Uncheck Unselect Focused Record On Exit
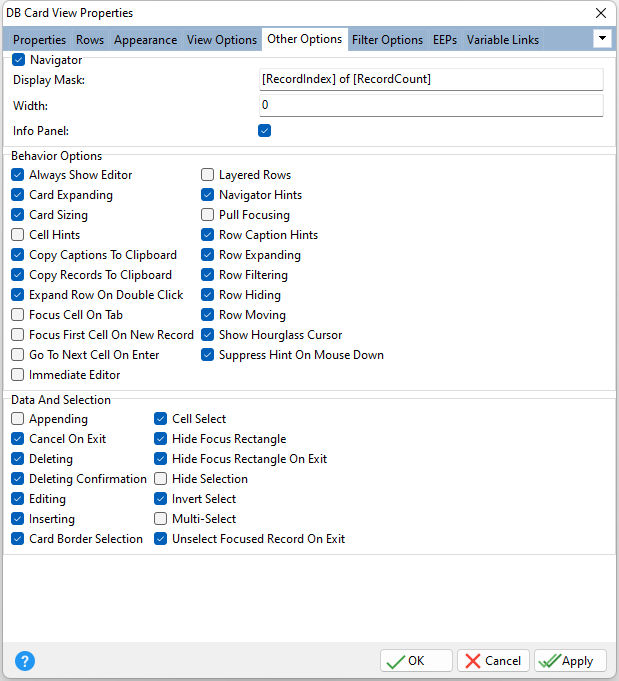Image resolution: width=619 pixels, height=681 pixels. (161, 539)
